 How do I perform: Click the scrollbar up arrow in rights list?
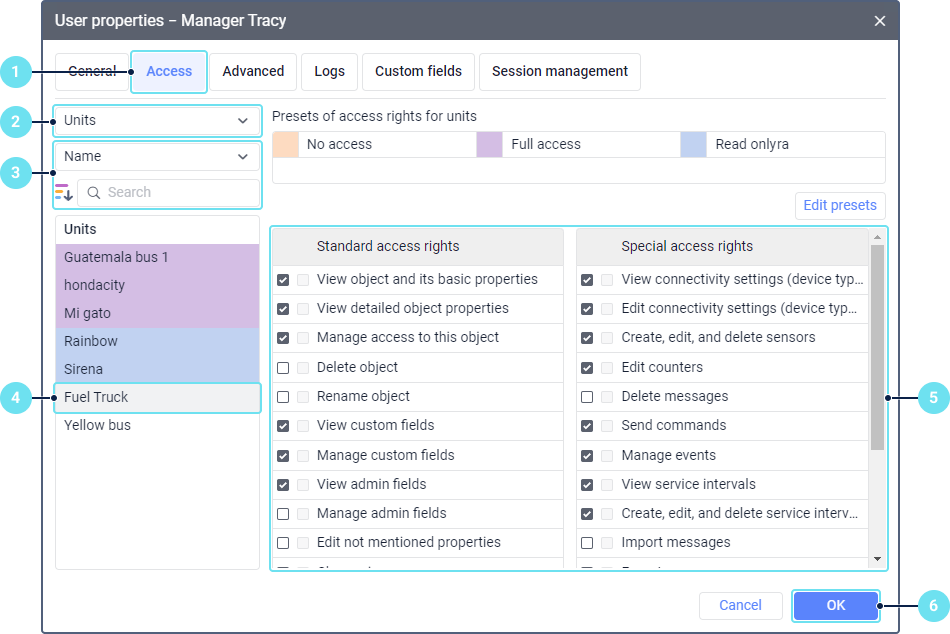click(x=877, y=238)
